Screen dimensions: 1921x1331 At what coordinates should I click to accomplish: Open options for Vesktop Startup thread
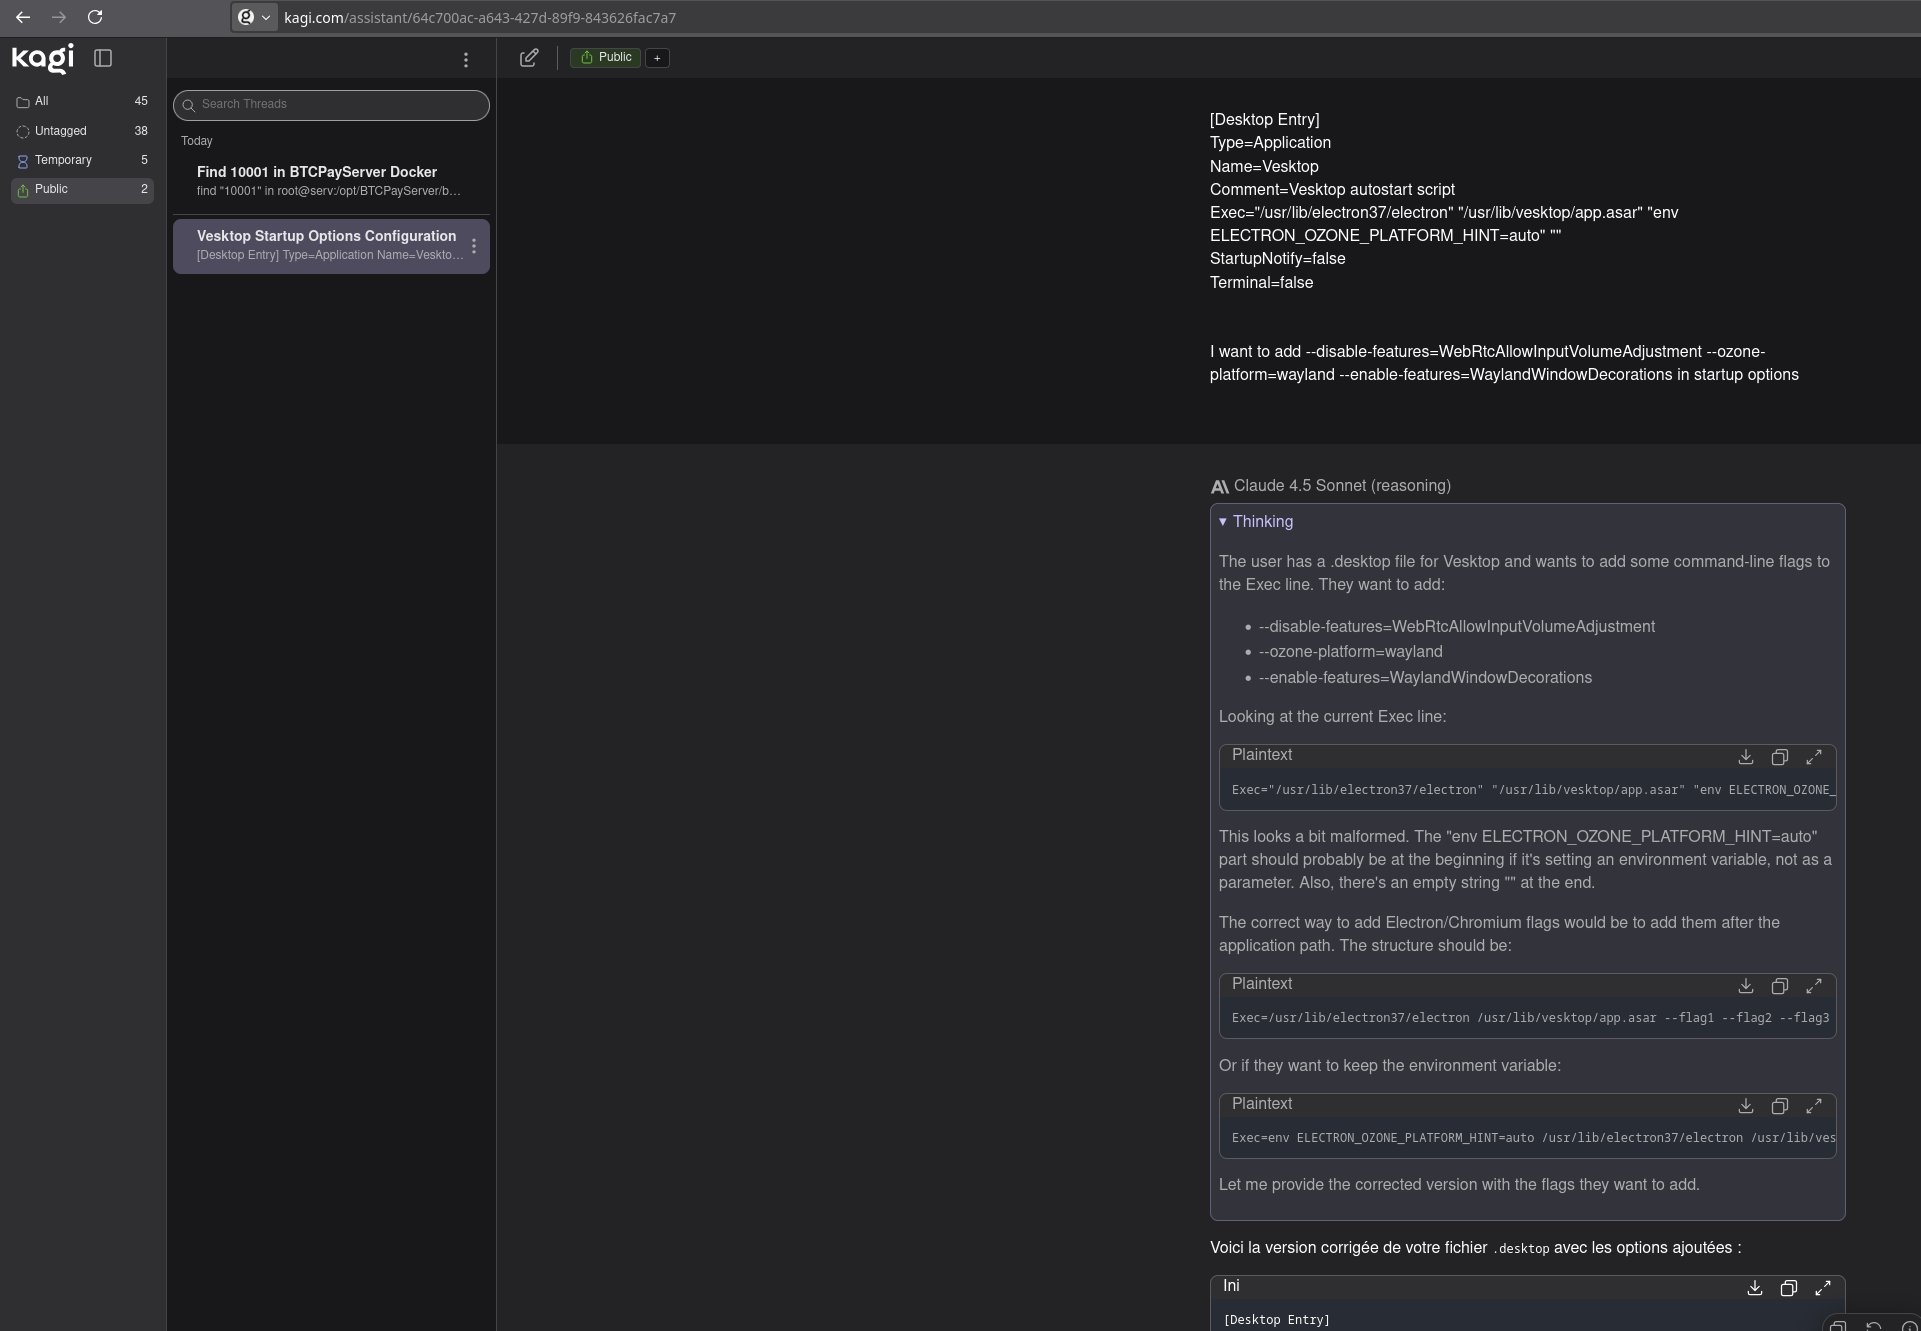(474, 246)
